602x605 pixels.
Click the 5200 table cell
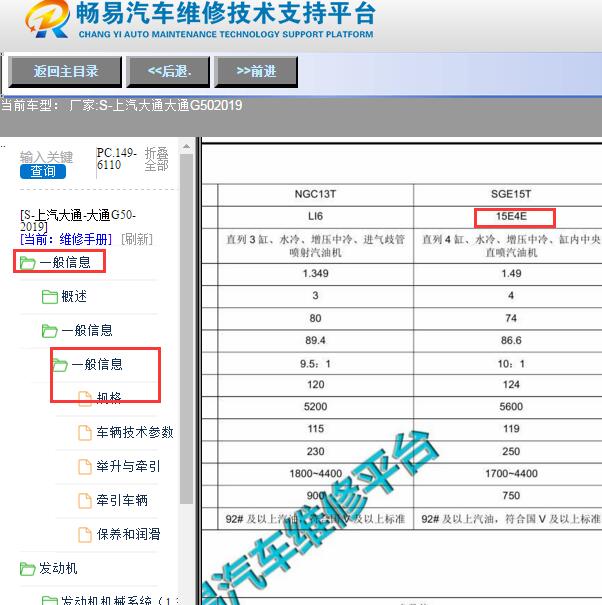click(x=315, y=407)
